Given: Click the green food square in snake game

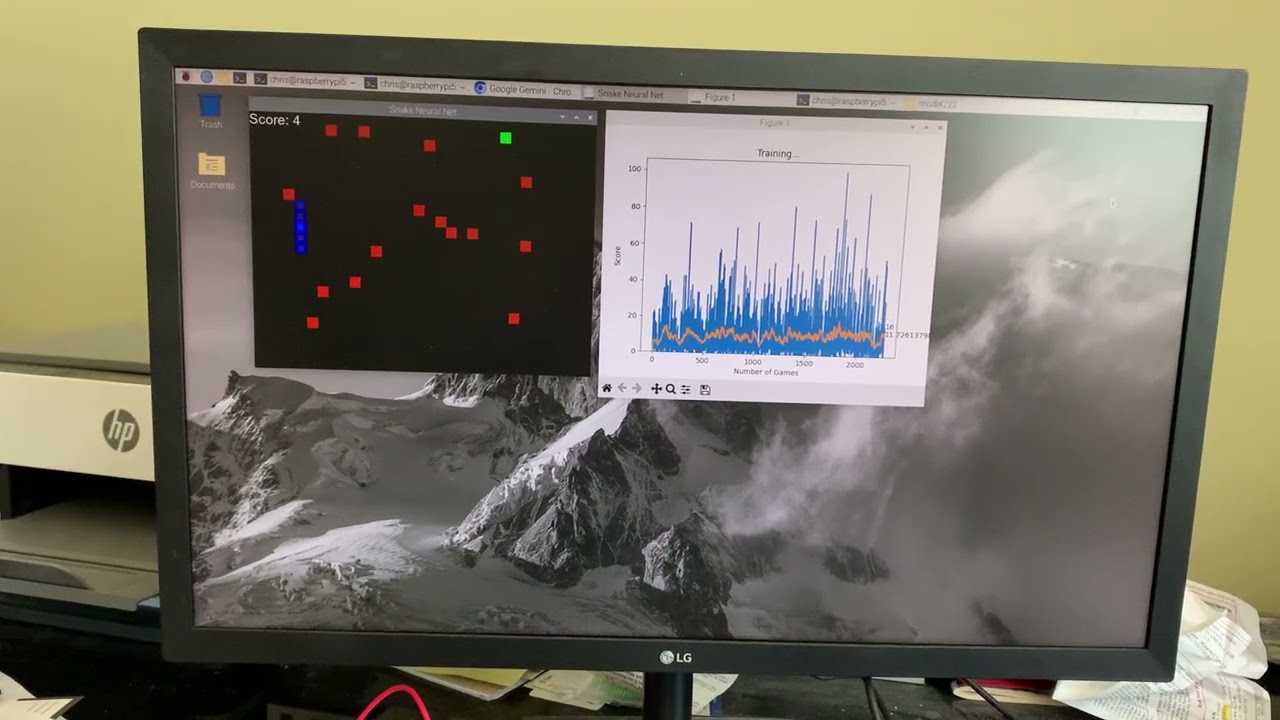Looking at the screenshot, I should (506, 138).
